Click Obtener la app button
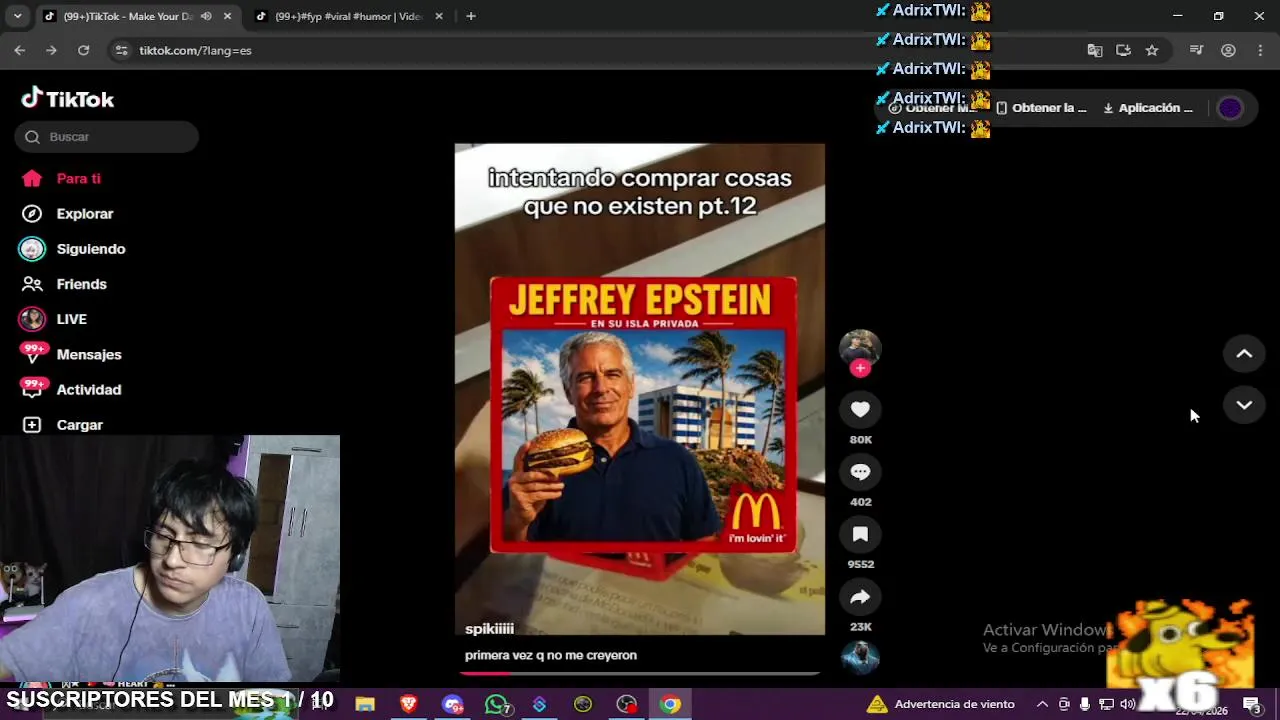 (x=1042, y=108)
